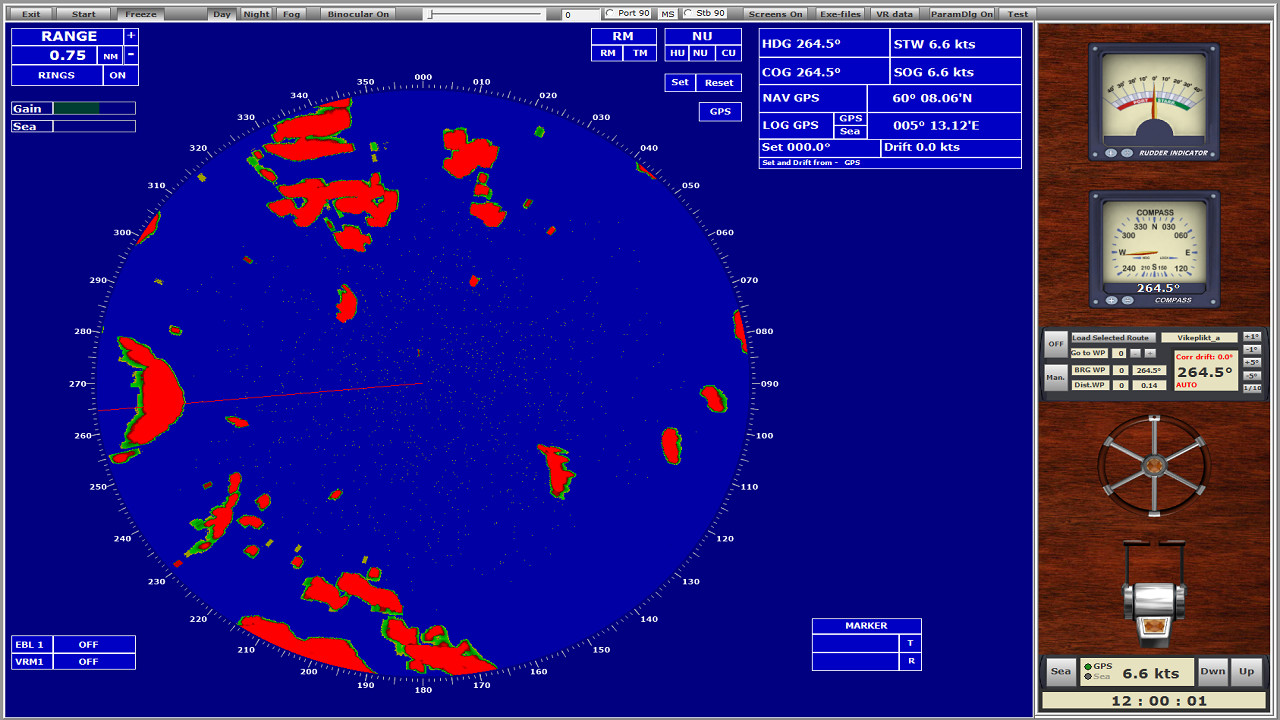Toggle Binocular On in the toolbar
Image resolution: width=1280 pixels, height=720 pixels.
[356, 13]
